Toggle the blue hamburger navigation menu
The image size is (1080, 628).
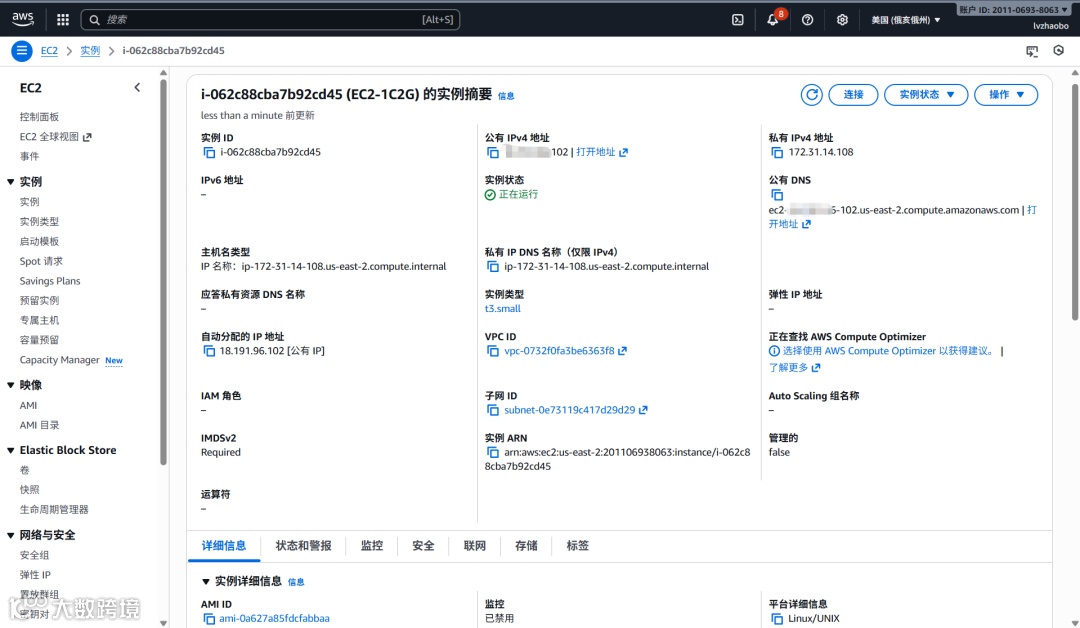point(21,50)
